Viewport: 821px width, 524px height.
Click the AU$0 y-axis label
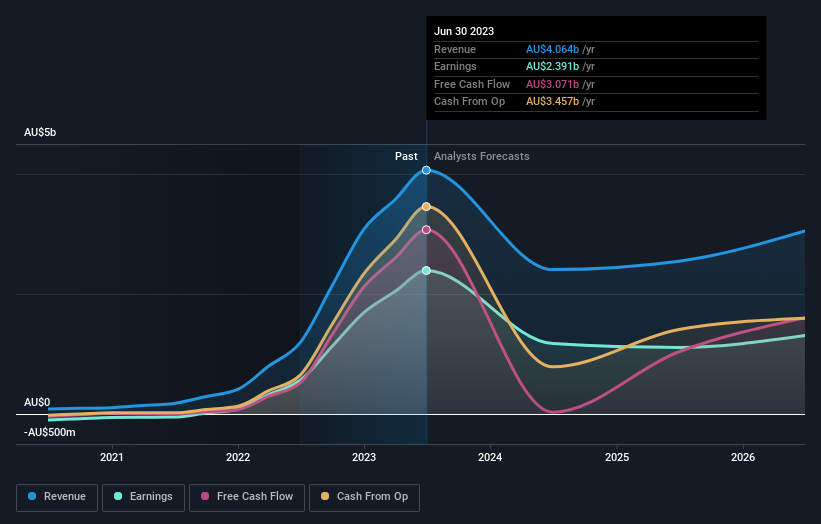click(37, 403)
